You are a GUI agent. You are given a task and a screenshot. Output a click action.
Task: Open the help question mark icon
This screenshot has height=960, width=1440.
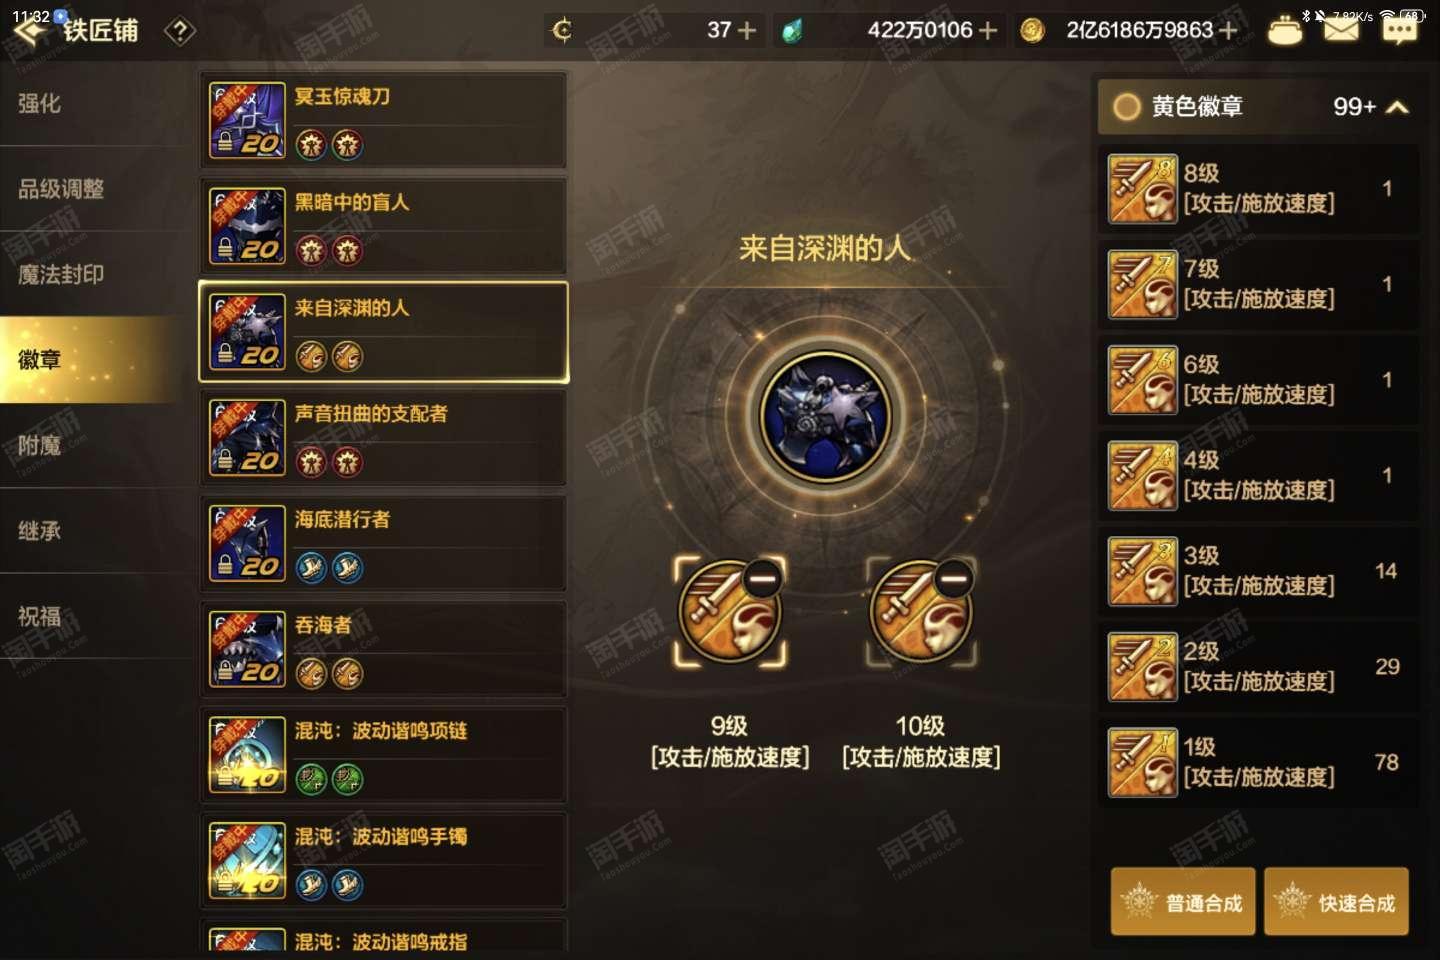click(x=180, y=32)
